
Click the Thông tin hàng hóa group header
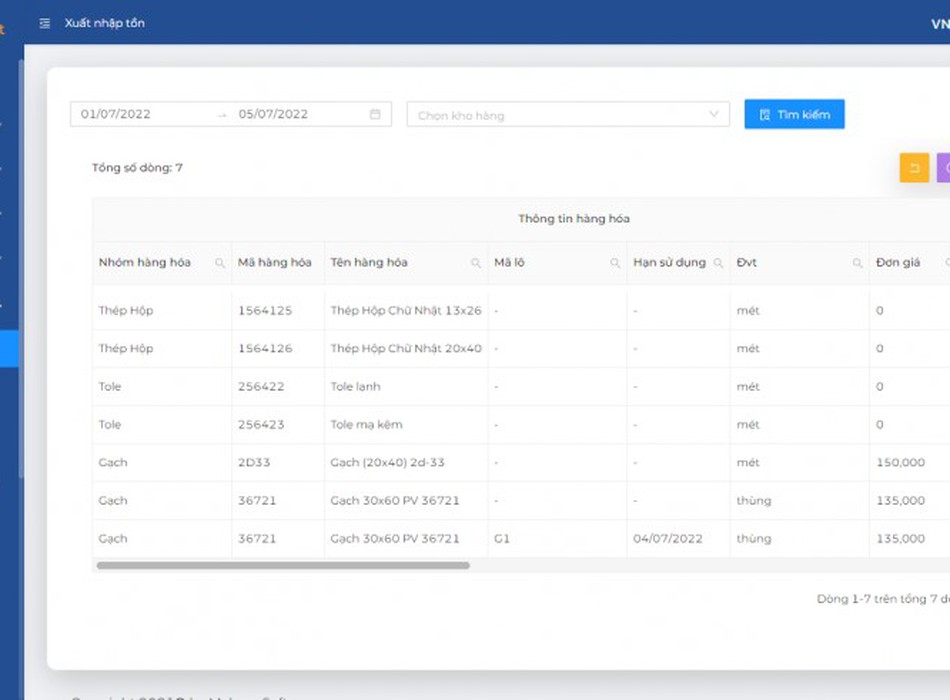pyautogui.click(x=574, y=219)
